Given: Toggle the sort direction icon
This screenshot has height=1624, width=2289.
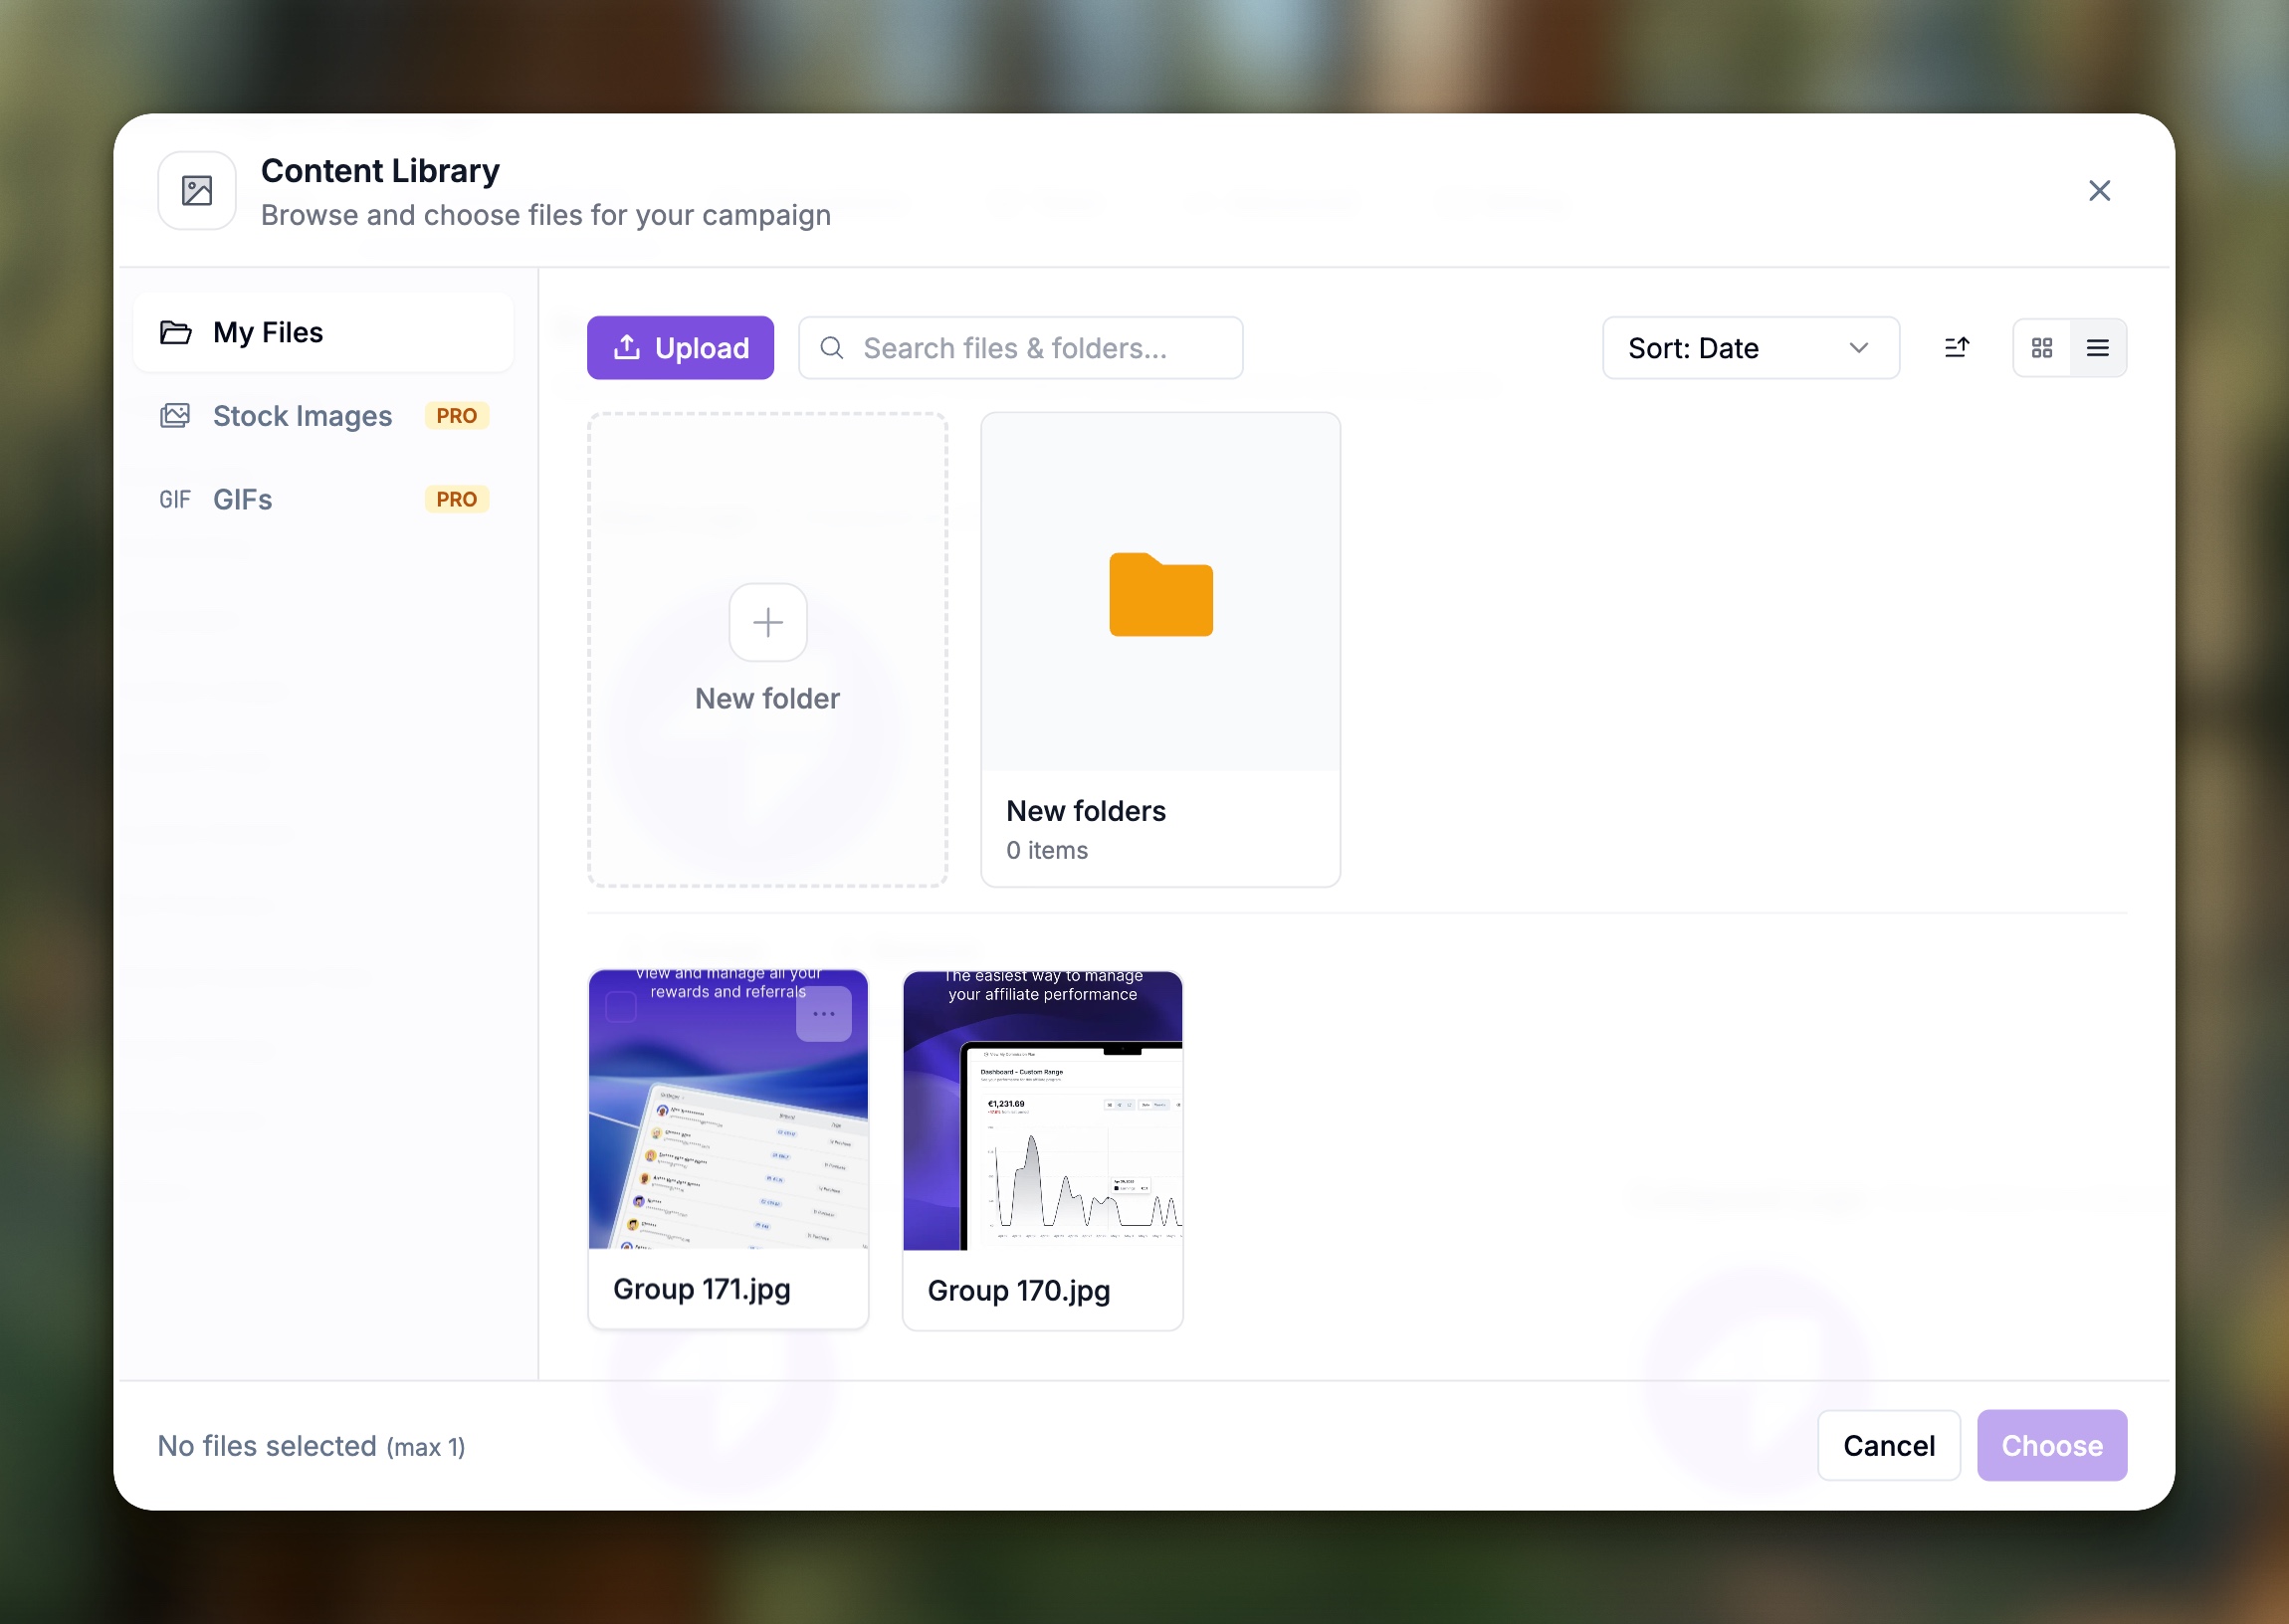Looking at the screenshot, I should pos(1956,348).
